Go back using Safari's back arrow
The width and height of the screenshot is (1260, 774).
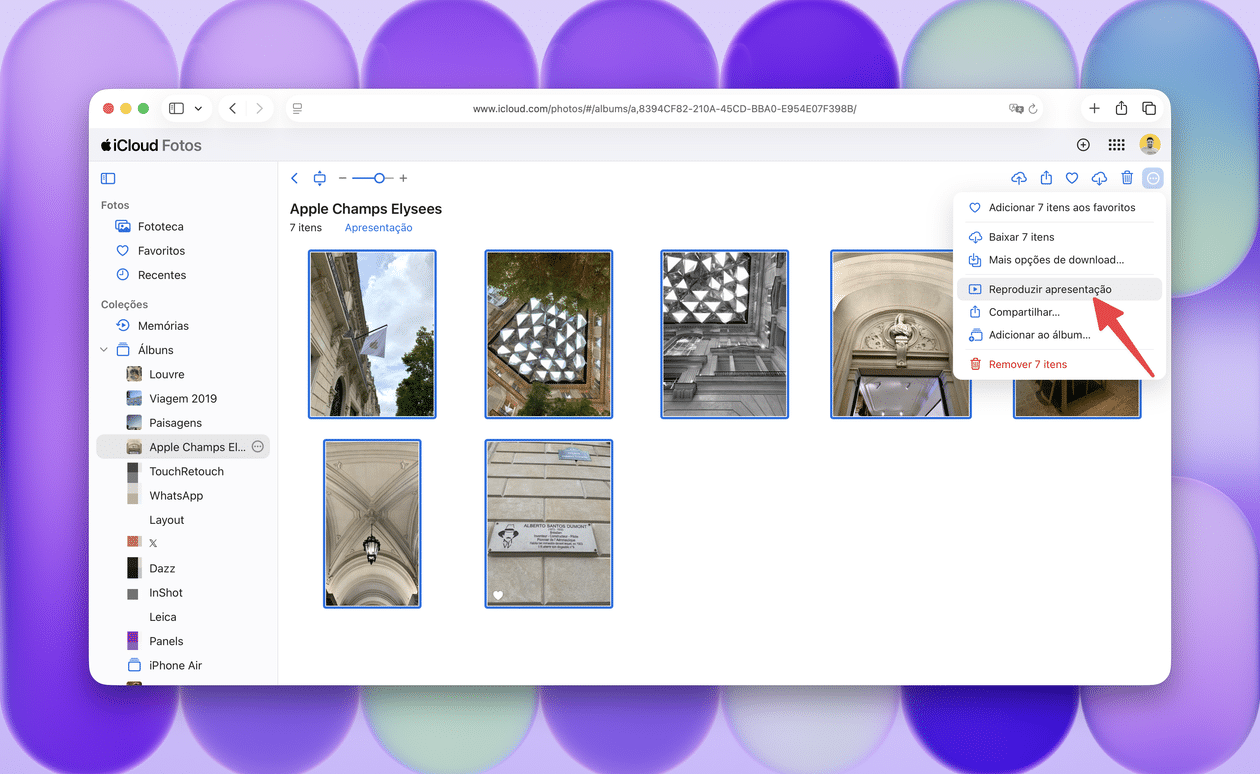[x=232, y=108]
